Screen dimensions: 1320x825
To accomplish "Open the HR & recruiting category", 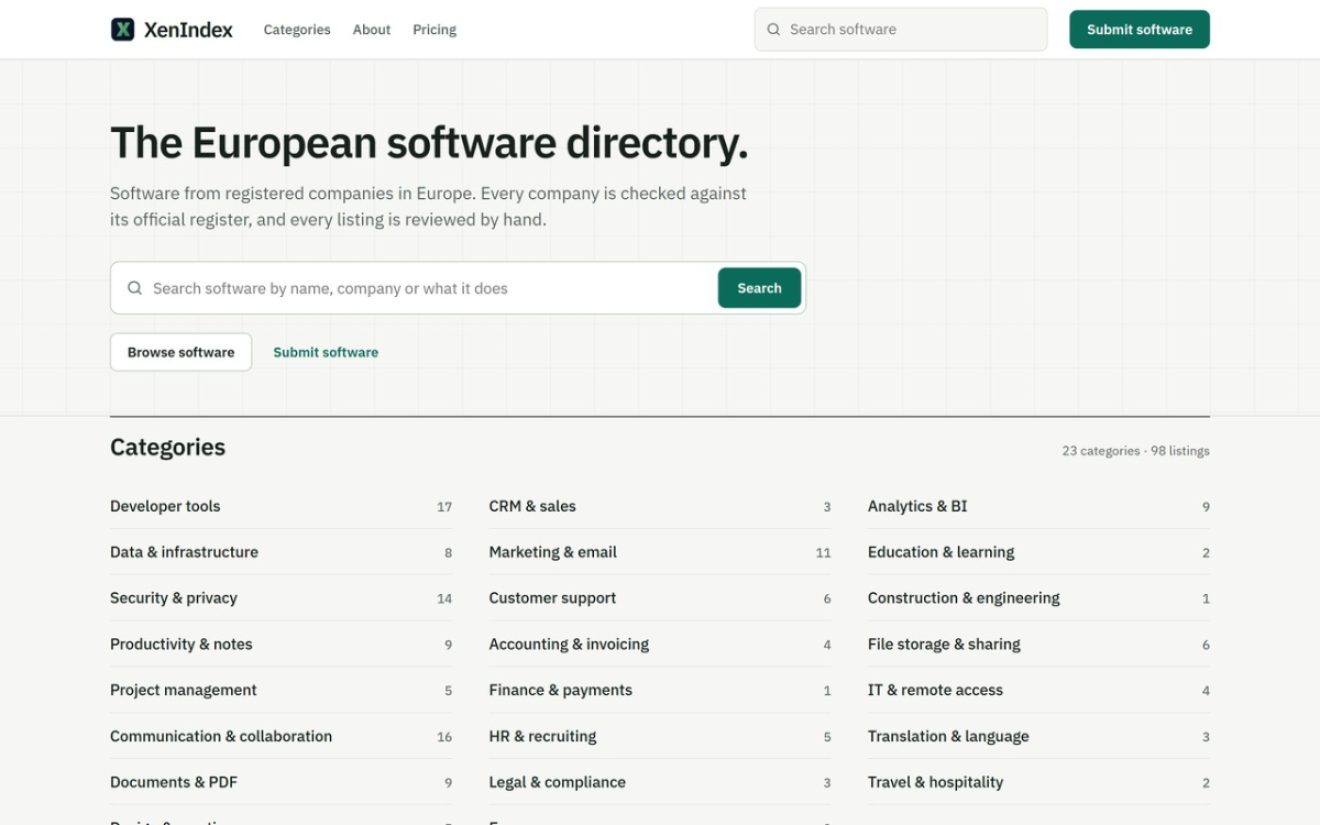I will tap(660, 736).
